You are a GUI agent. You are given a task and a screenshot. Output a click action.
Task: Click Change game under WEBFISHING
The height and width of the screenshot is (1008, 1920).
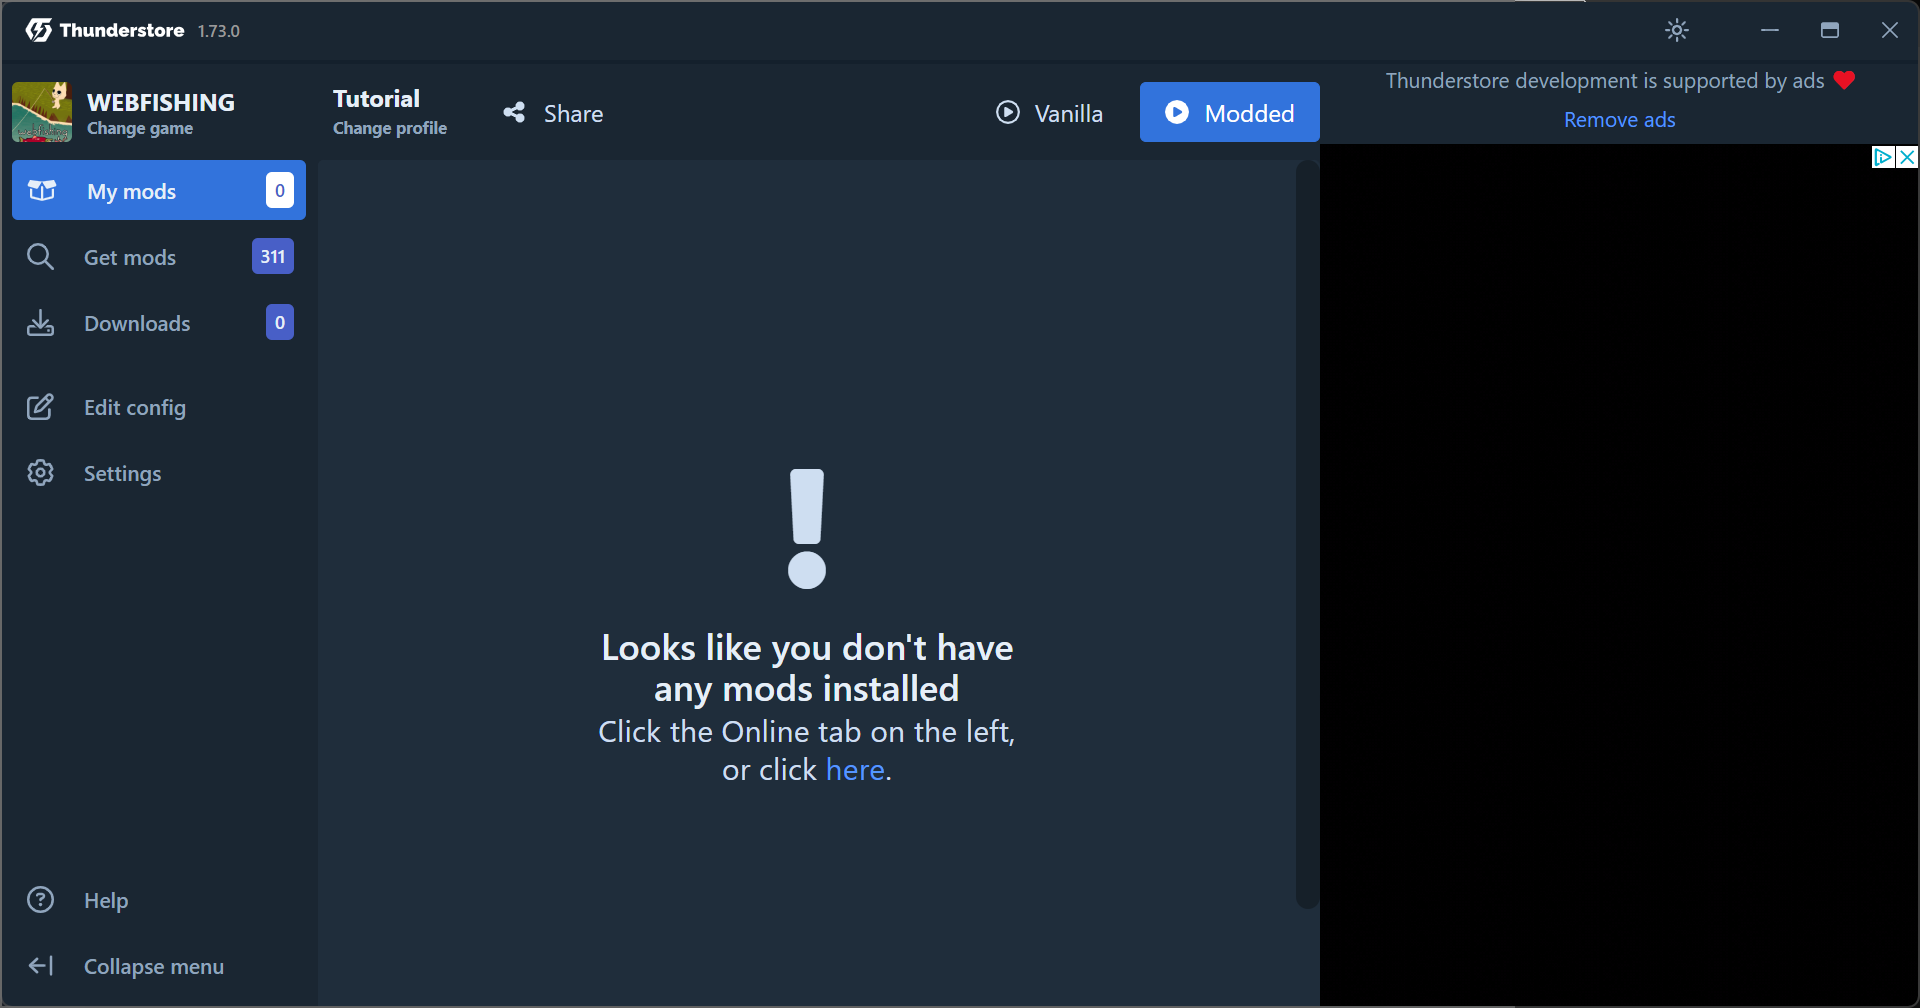pyautogui.click(x=140, y=128)
